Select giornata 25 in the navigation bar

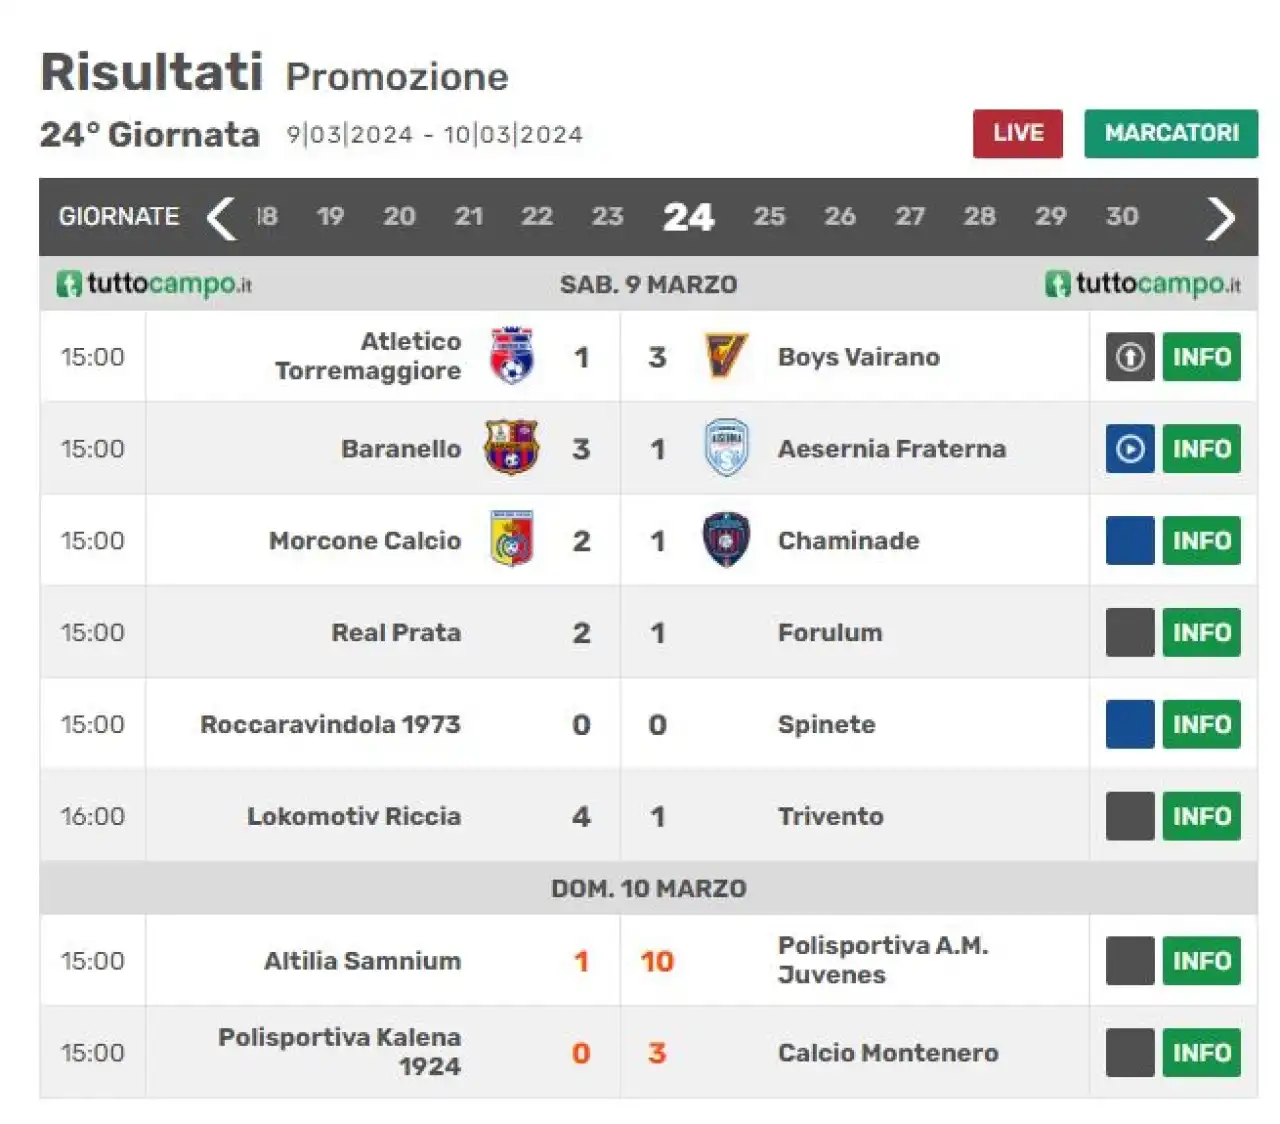pyautogui.click(x=769, y=216)
